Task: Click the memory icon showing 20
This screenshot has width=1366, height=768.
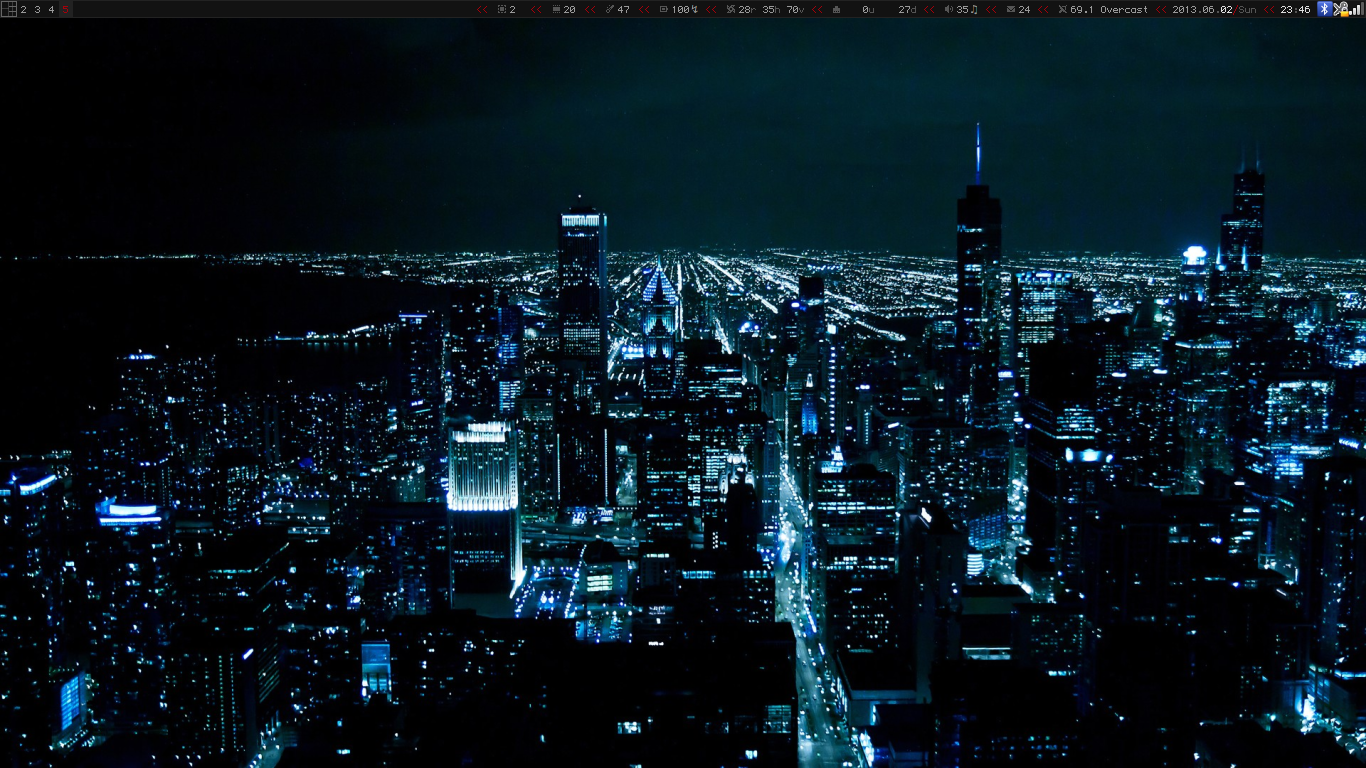Action: click(x=556, y=9)
